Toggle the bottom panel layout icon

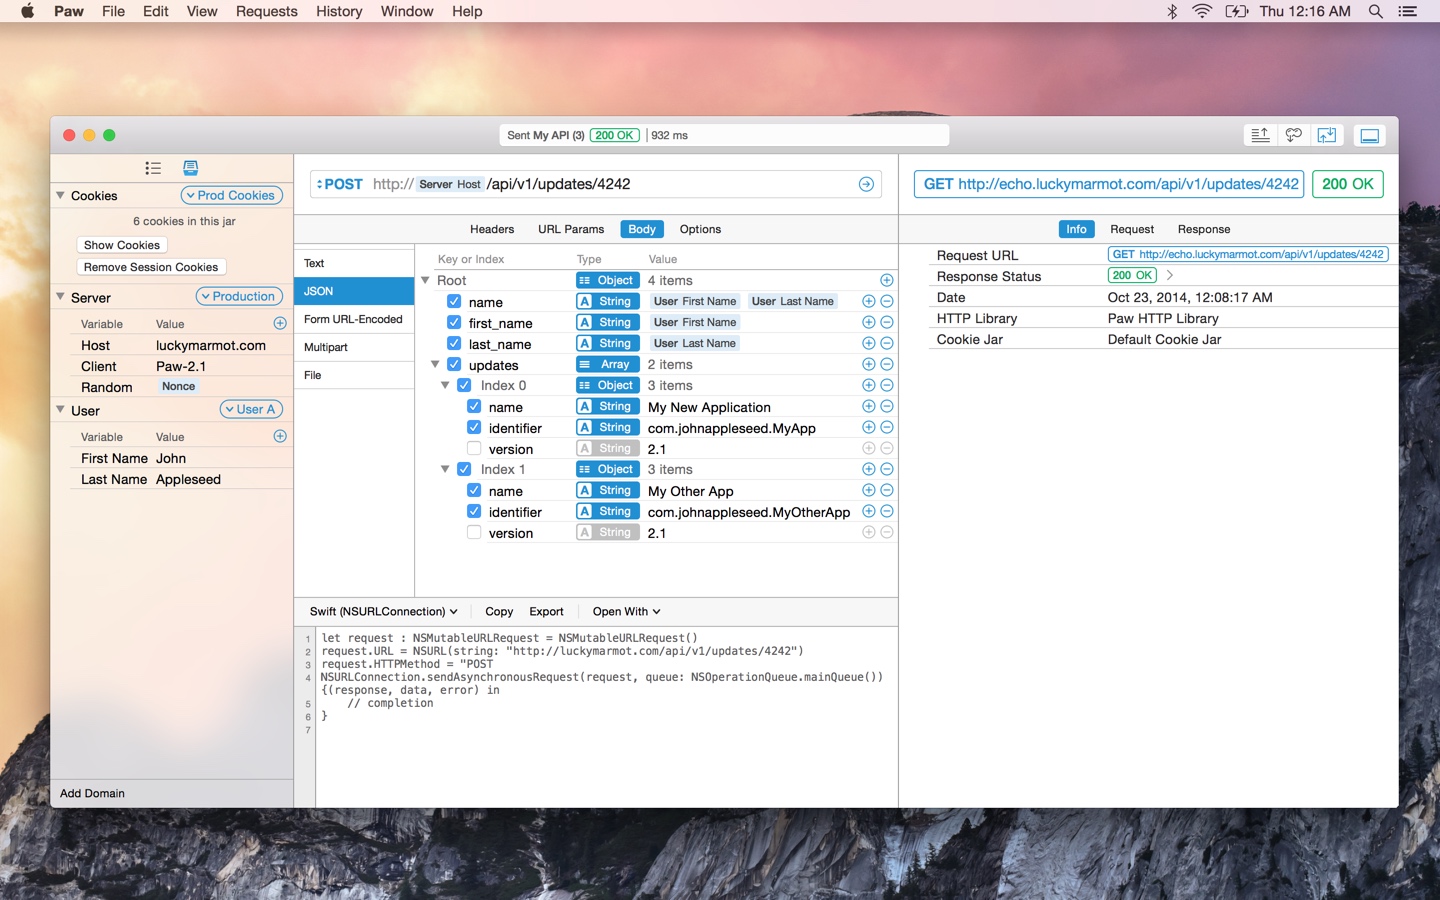click(x=1370, y=135)
